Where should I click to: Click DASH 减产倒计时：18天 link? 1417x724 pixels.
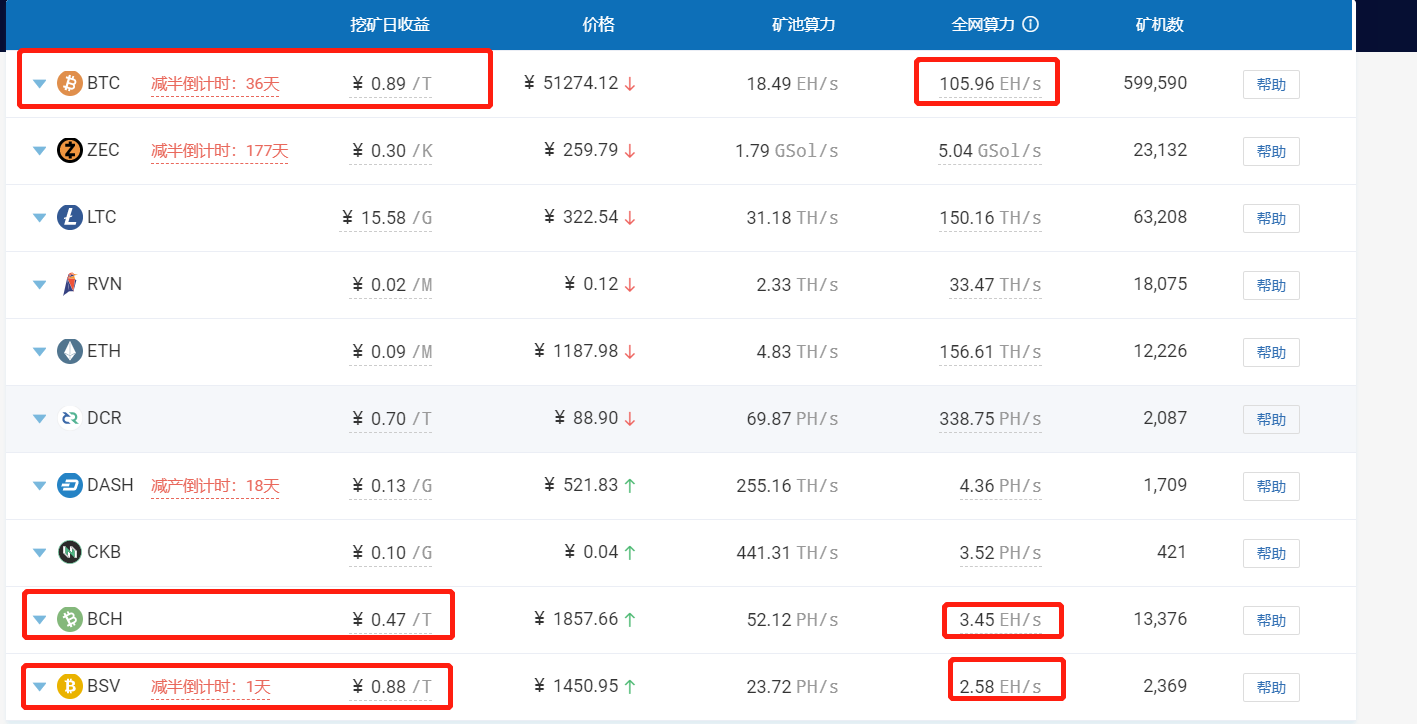(215, 486)
